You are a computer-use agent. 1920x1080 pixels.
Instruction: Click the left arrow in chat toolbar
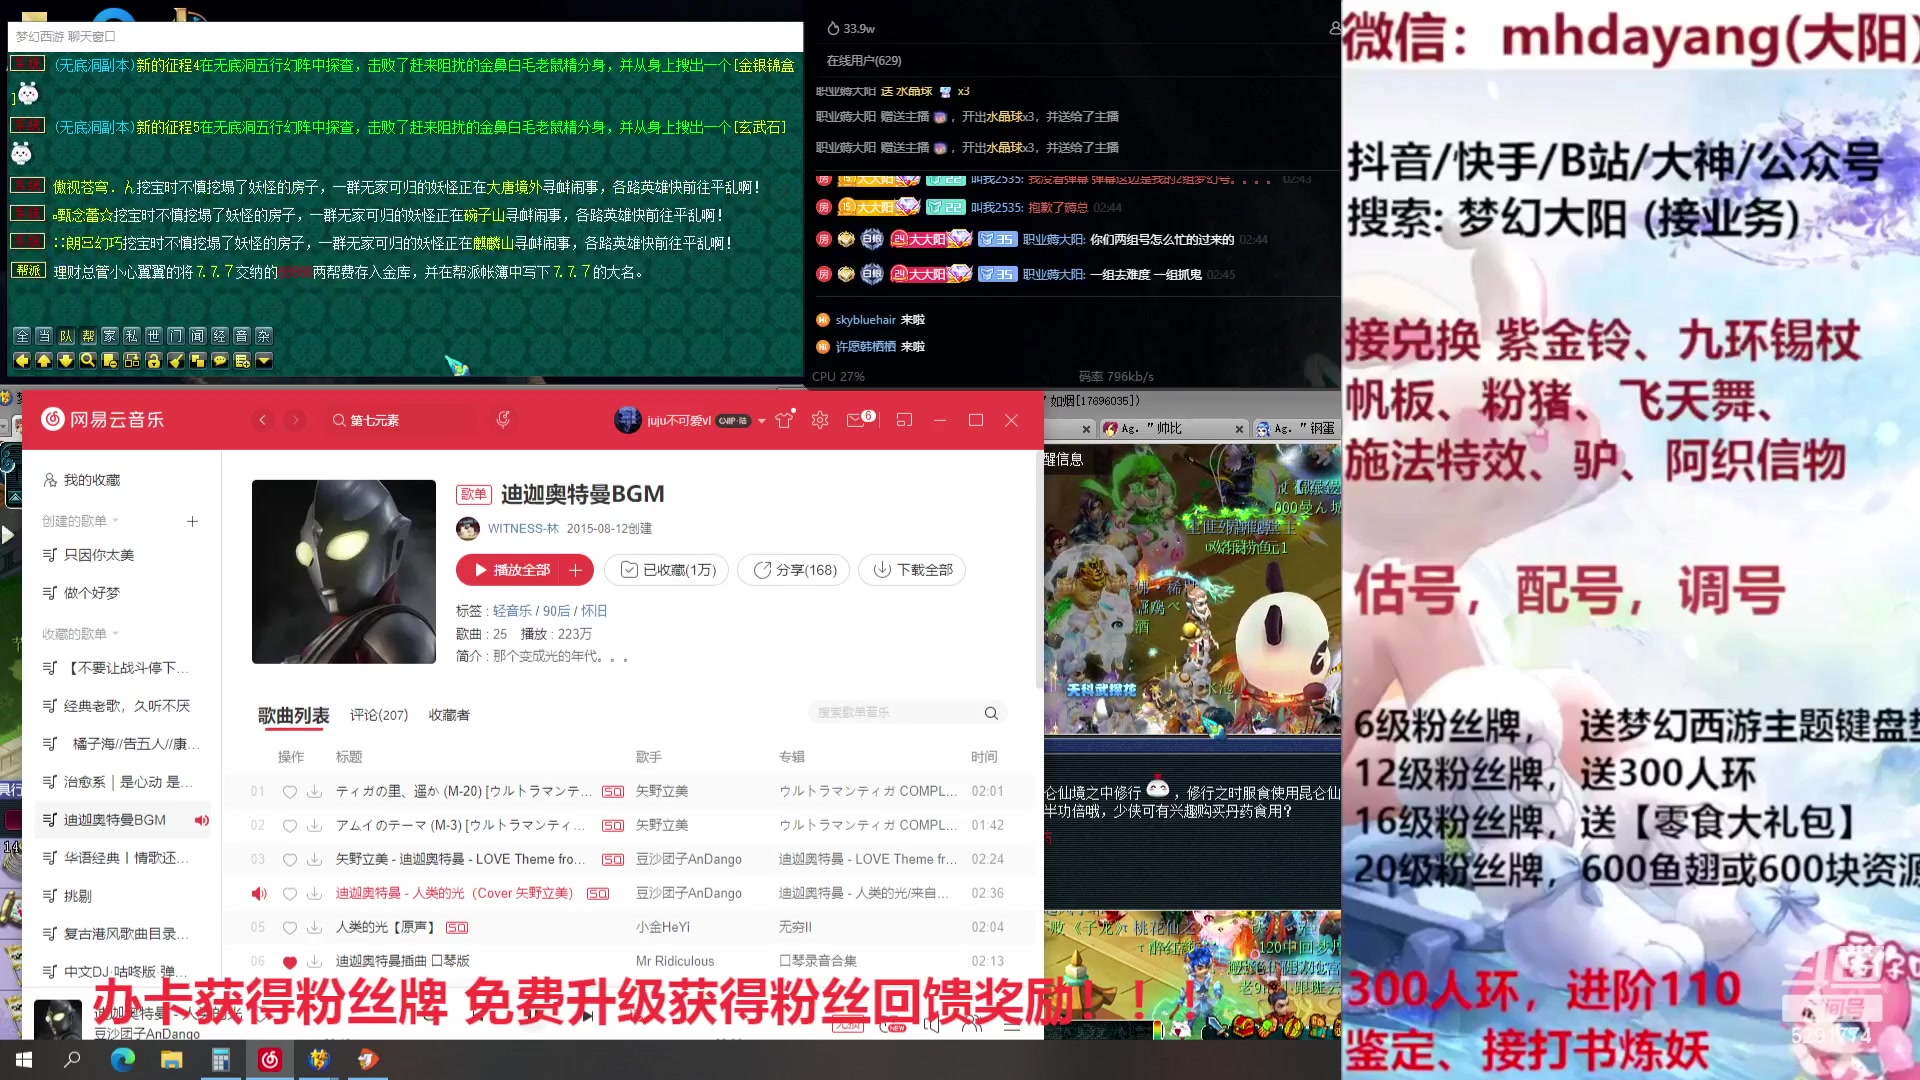(22, 360)
